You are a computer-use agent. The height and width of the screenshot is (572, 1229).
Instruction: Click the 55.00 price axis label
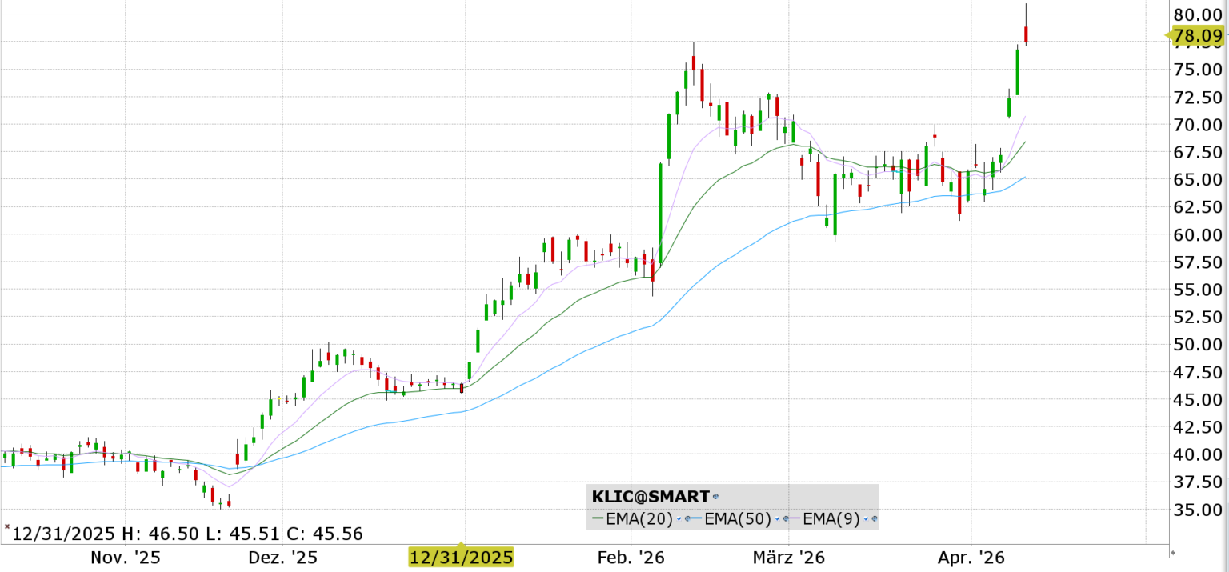[x=1198, y=290]
